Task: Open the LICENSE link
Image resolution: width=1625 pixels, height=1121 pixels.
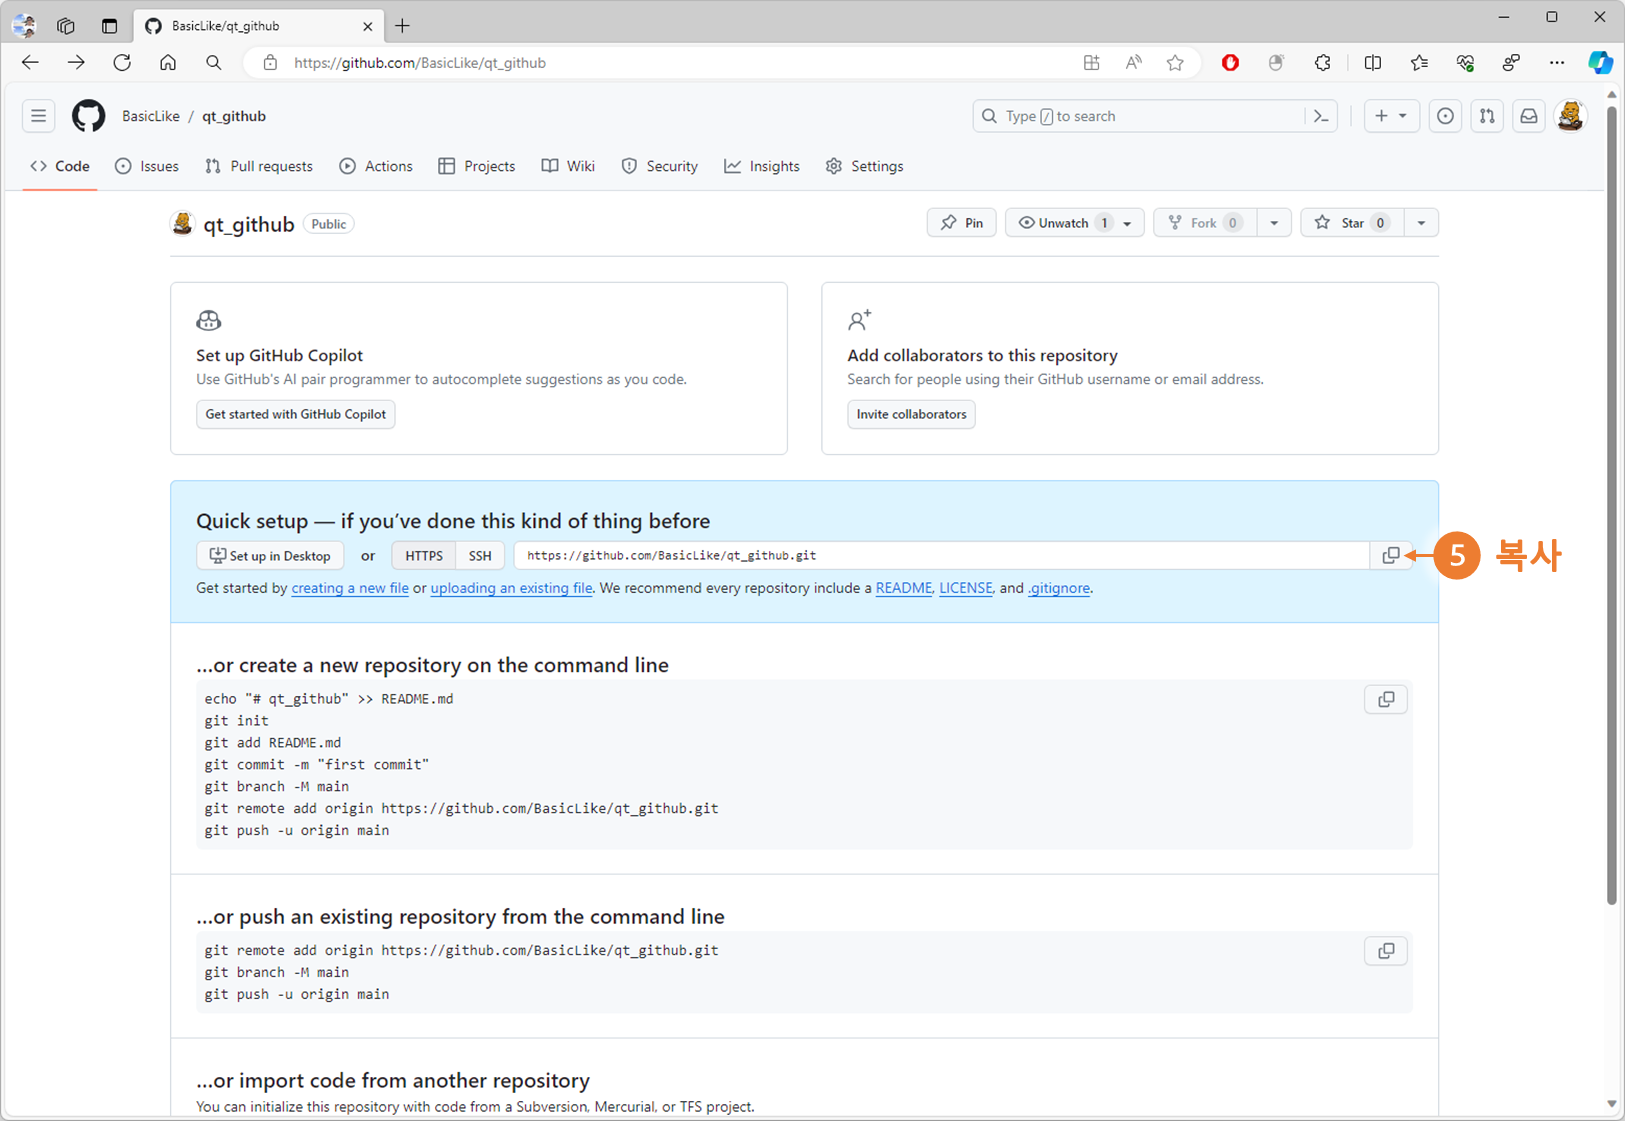Action: pos(966,588)
